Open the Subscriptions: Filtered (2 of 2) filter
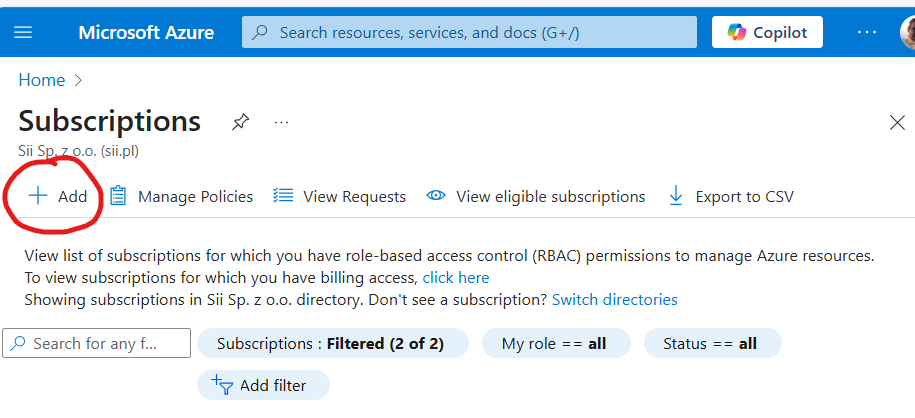Viewport: 915px width, 418px height. click(x=333, y=343)
